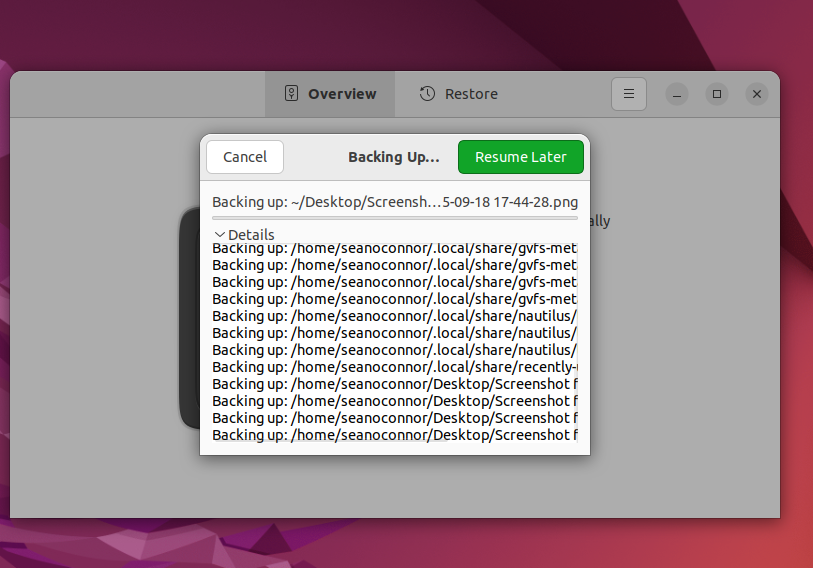Viewport: 813px width, 568px height.
Task: Minimize the backup window
Action: click(677, 94)
